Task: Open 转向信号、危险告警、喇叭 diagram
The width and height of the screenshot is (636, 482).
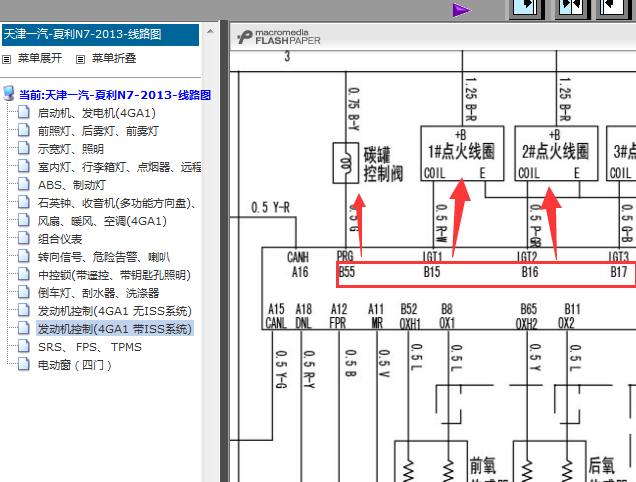Action: 104,257
